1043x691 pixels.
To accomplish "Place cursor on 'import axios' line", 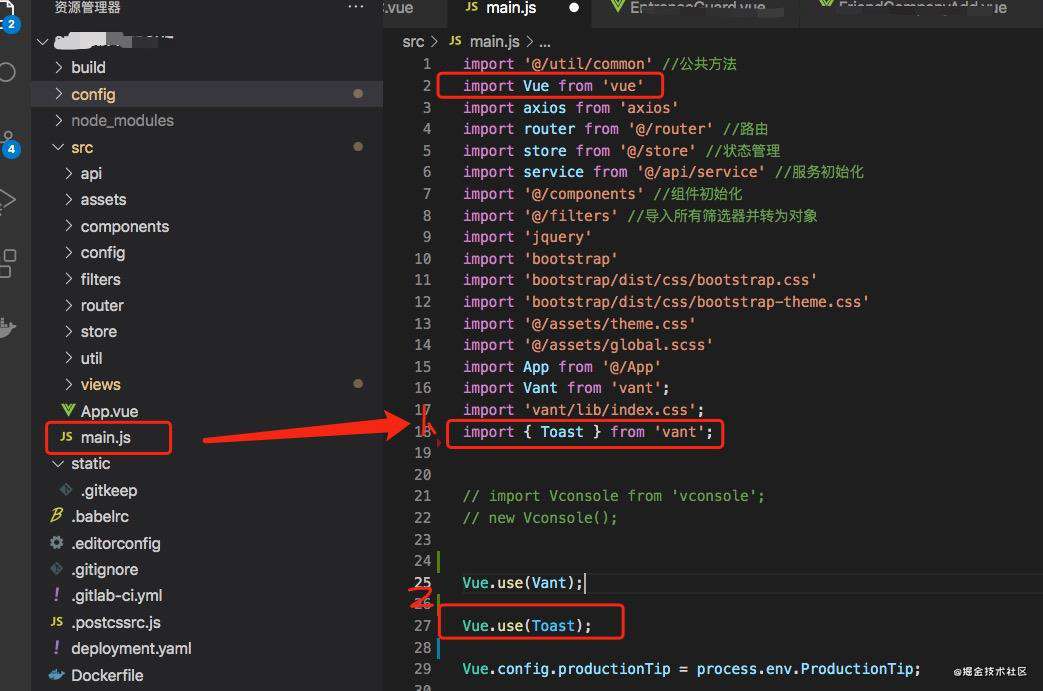I will pyautogui.click(x=571, y=108).
